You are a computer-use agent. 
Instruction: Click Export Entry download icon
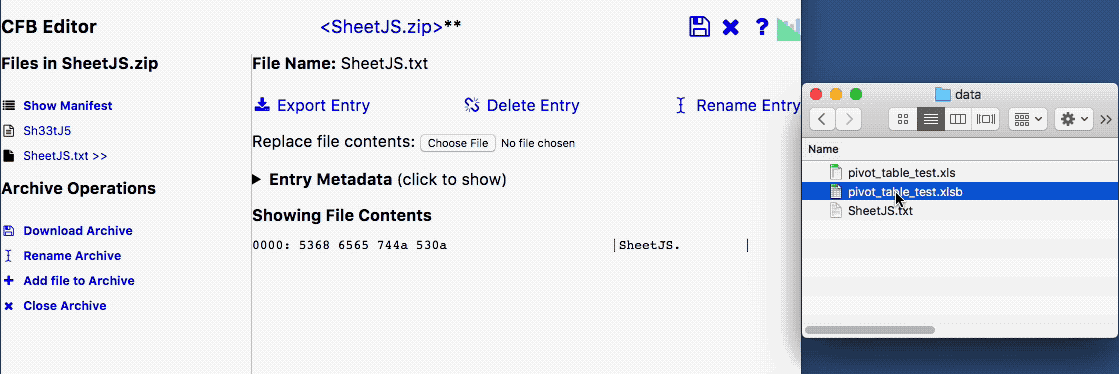262,105
